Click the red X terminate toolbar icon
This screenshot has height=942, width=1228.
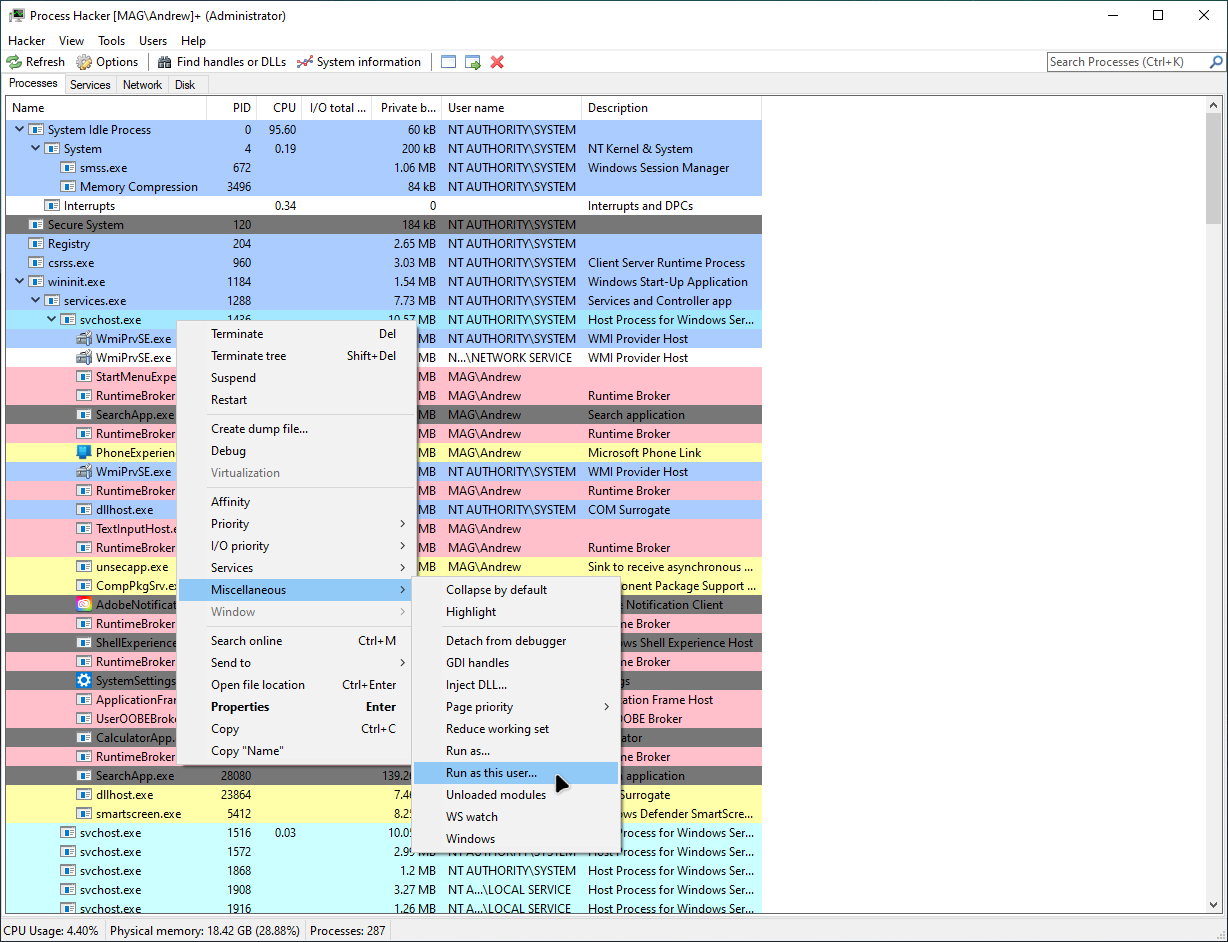point(497,61)
